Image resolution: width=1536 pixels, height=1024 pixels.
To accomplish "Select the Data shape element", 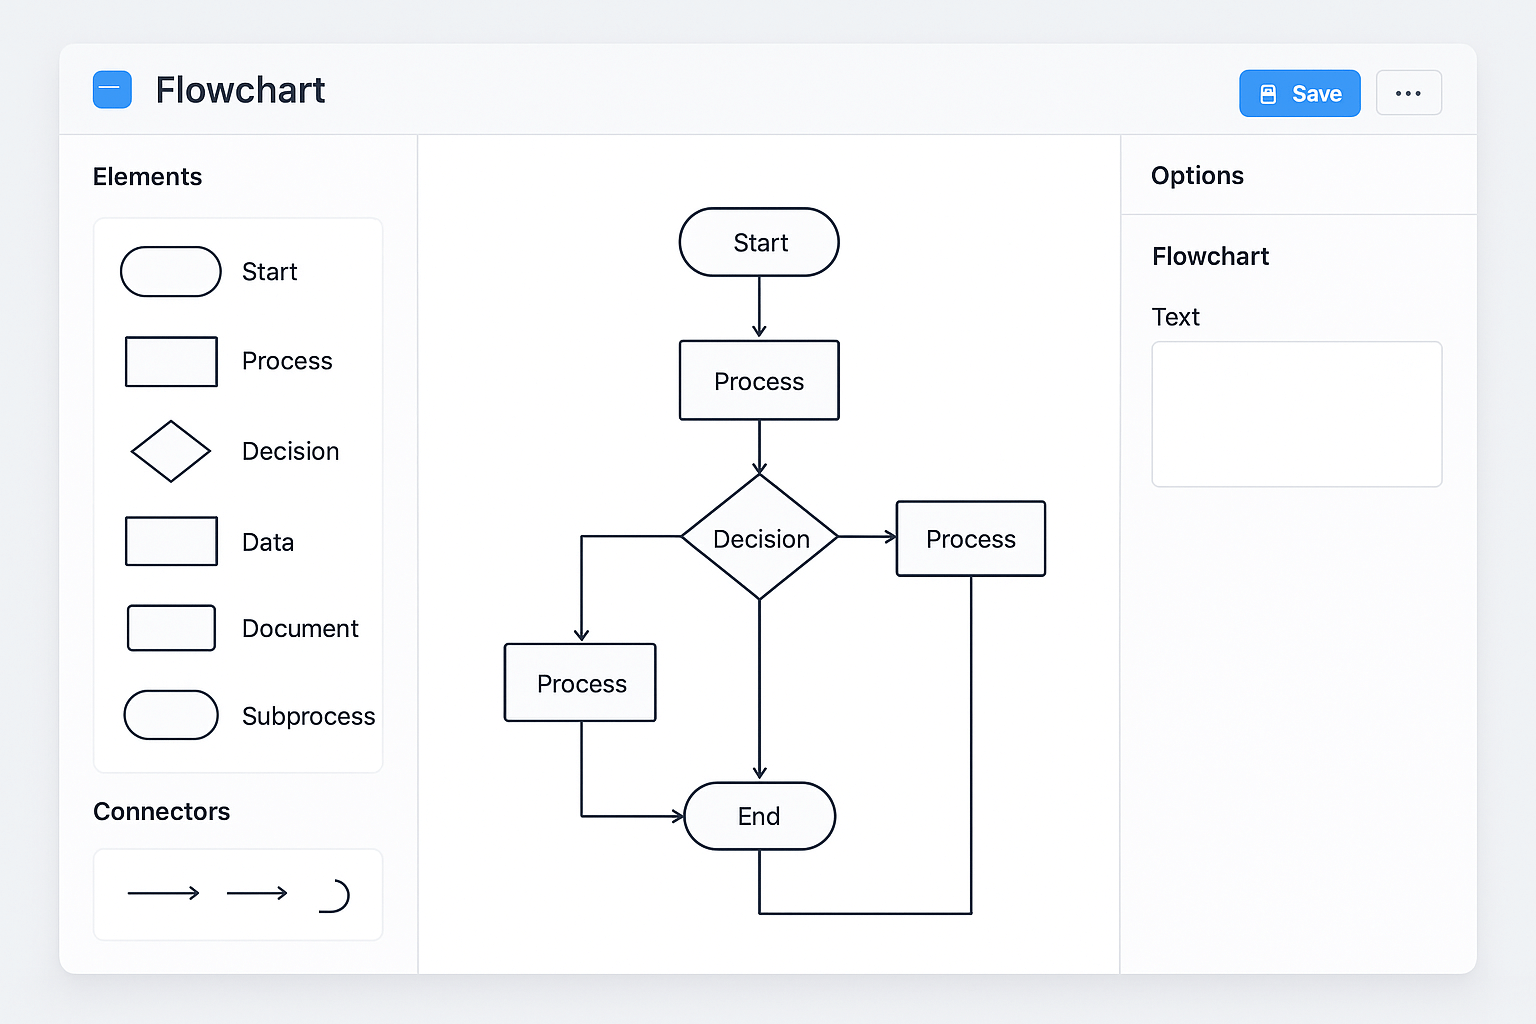I will [171, 541].
